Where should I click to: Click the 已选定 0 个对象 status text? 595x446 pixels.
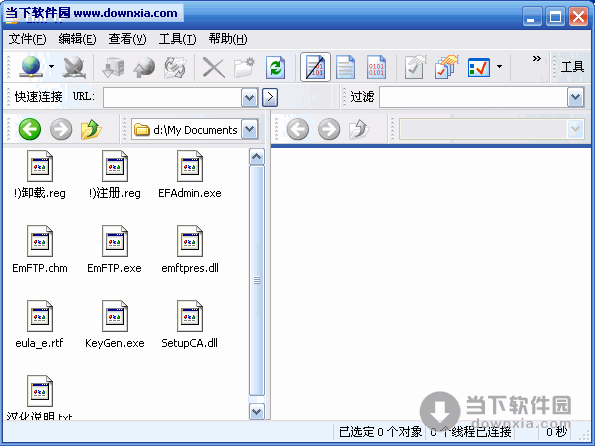click(x=380, y=432)
